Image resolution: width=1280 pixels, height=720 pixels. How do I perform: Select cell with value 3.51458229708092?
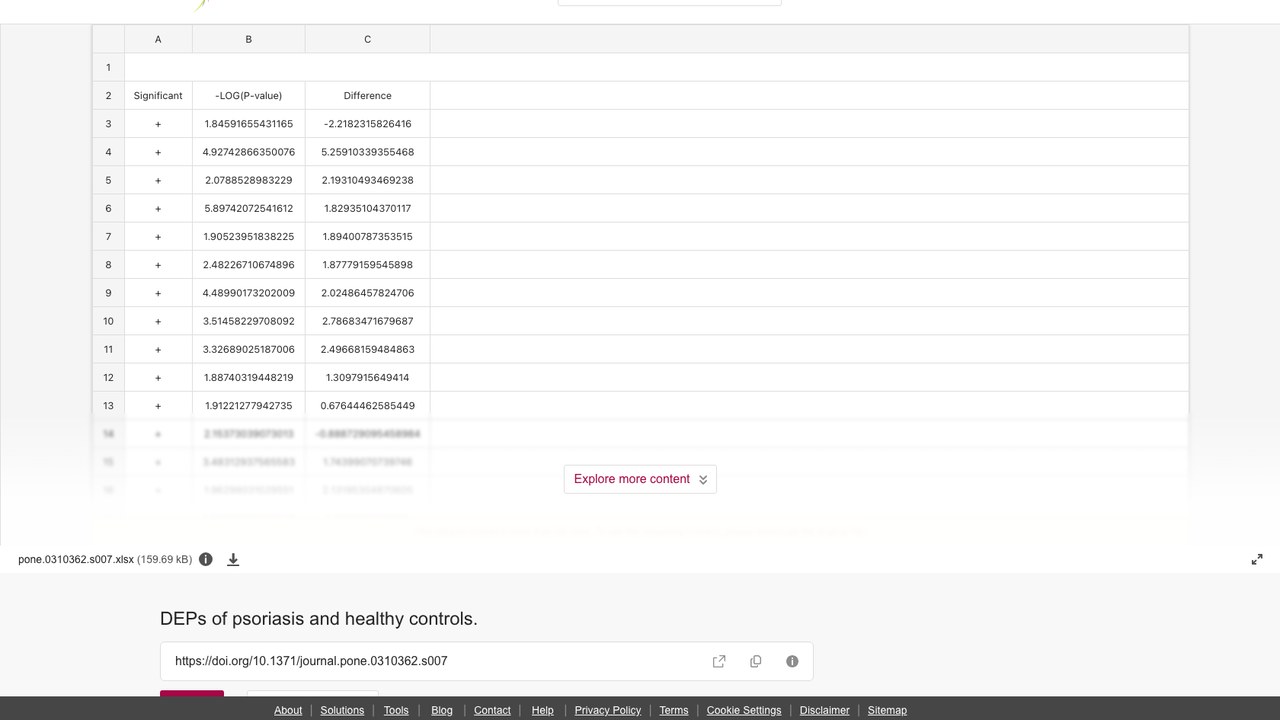[x=249, y=321]
